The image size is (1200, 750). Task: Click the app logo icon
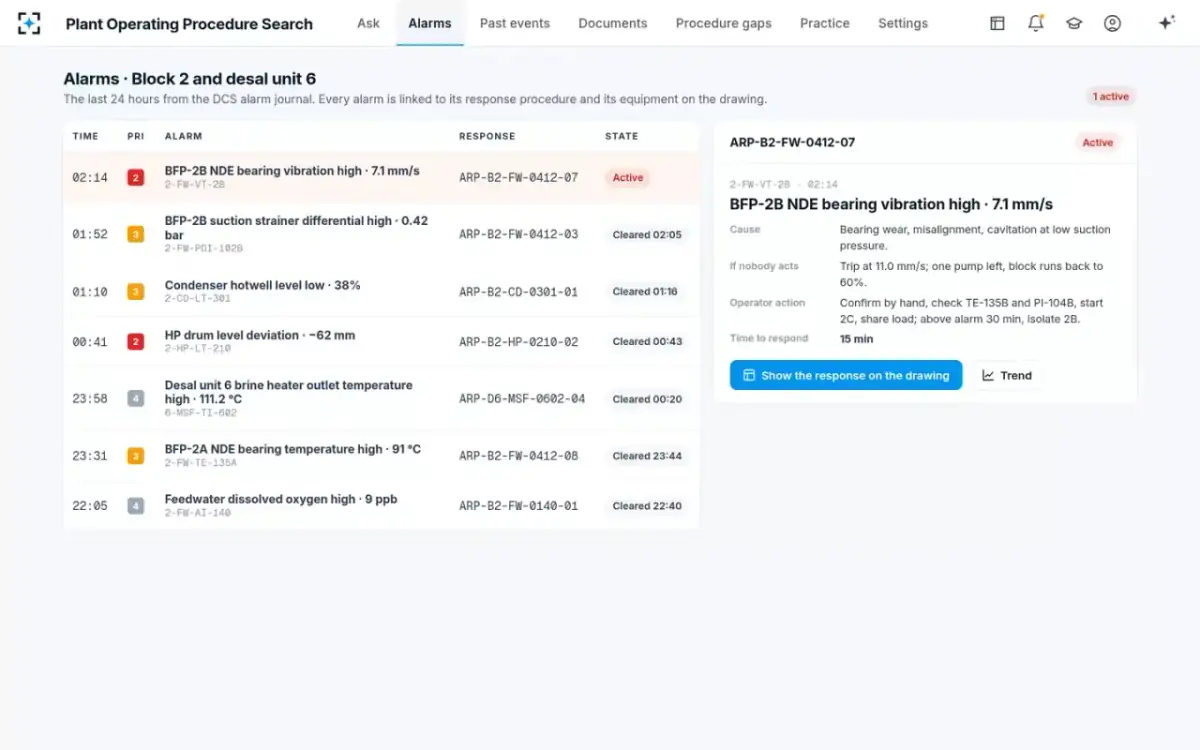29,23
